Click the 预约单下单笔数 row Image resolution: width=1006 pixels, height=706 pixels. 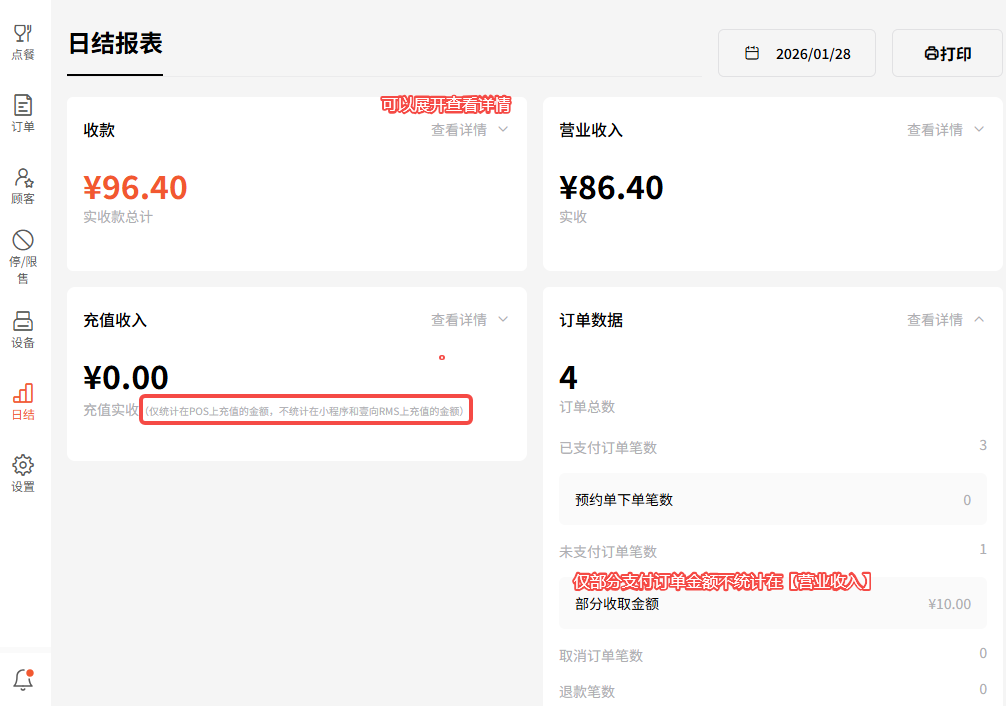pos(772,500)
